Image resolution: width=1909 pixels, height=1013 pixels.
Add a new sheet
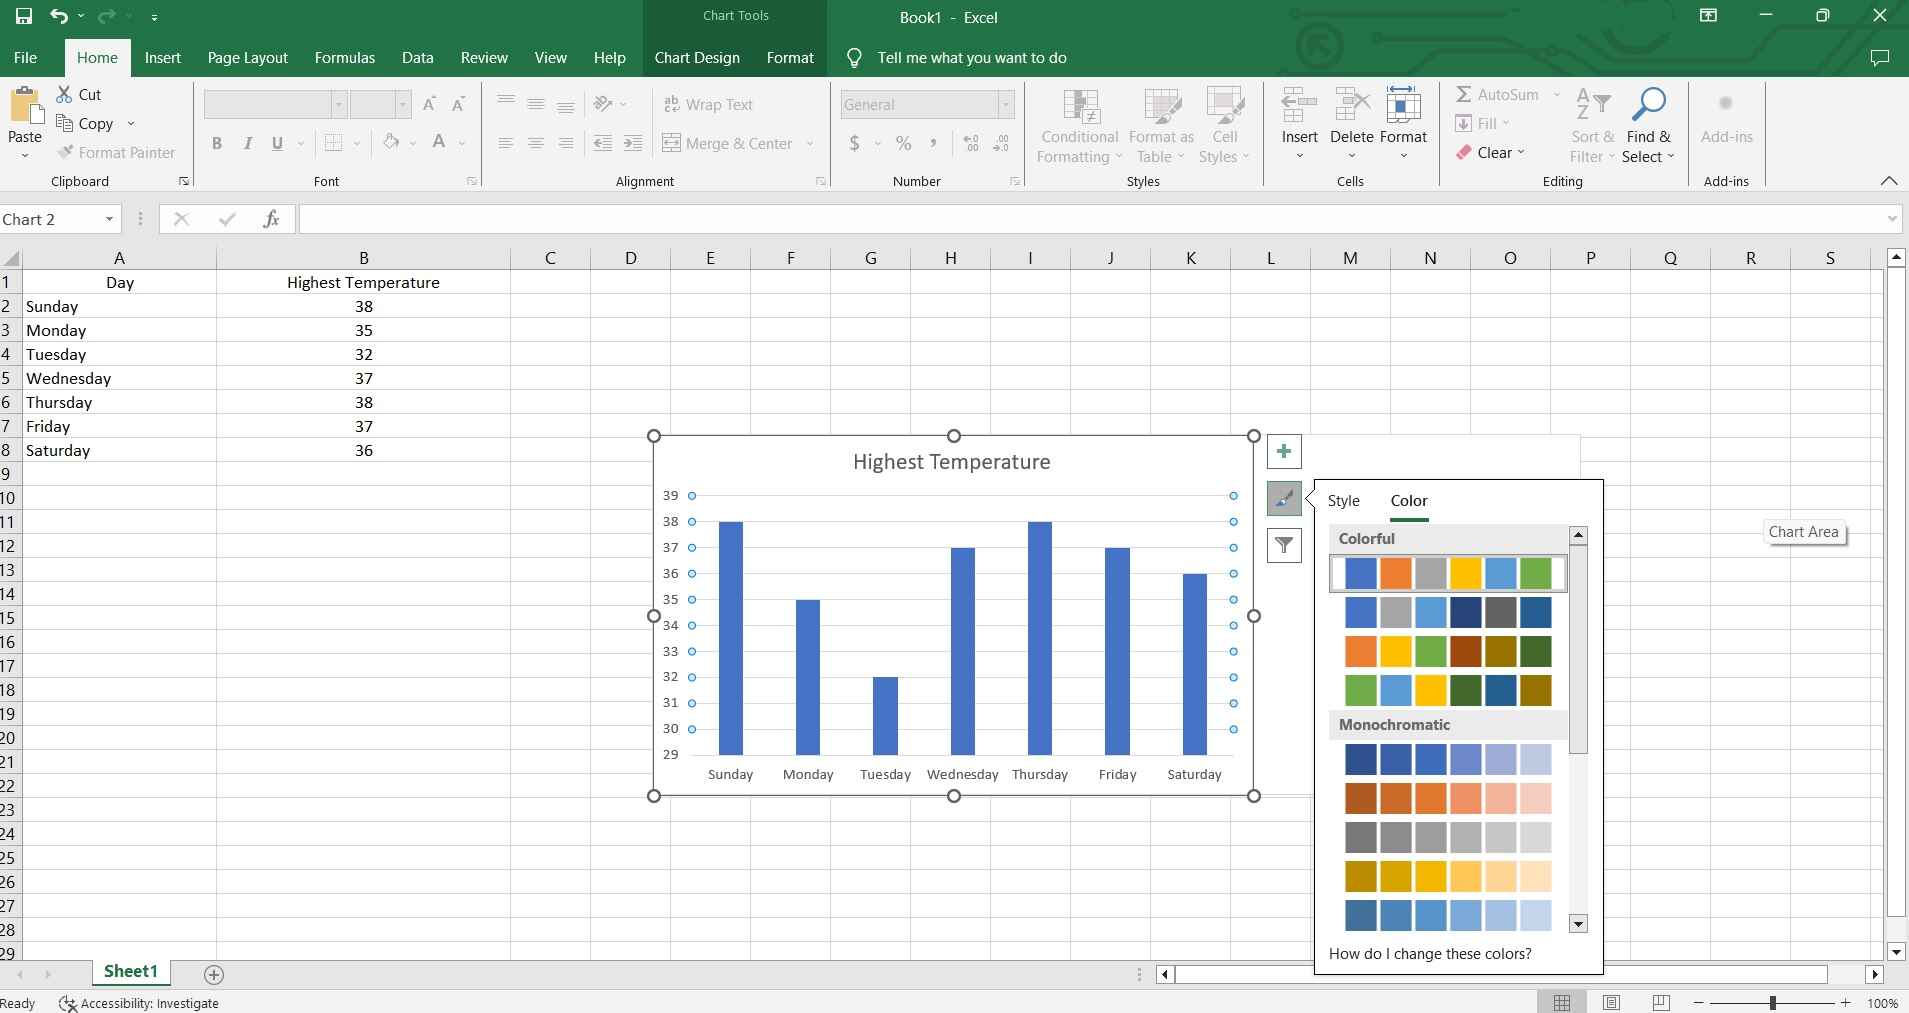tap(213, 973)
